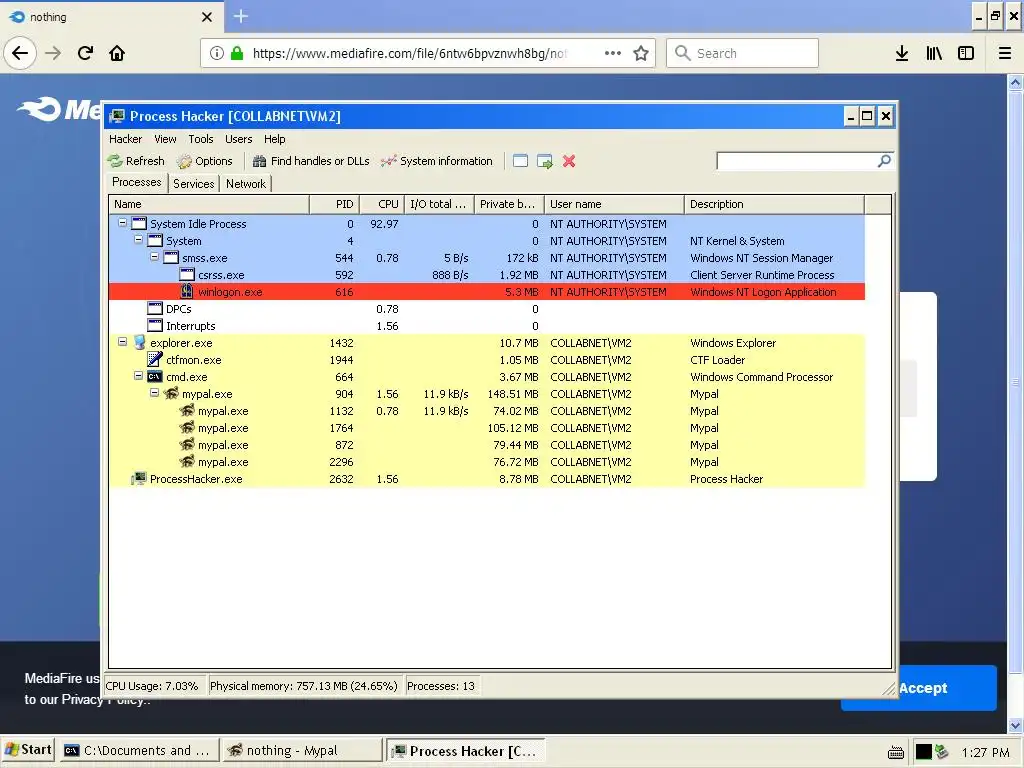
Task: Collapse the smss.exe tree node
Action: (x=155, y=257)
